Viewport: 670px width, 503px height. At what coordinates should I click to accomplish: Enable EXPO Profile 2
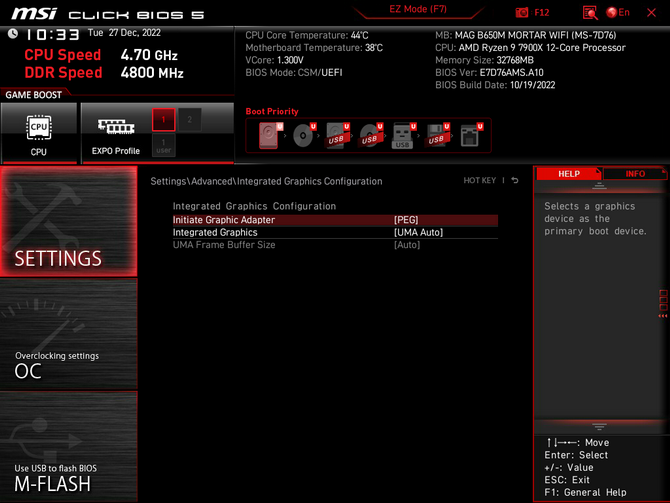[189, 120]
